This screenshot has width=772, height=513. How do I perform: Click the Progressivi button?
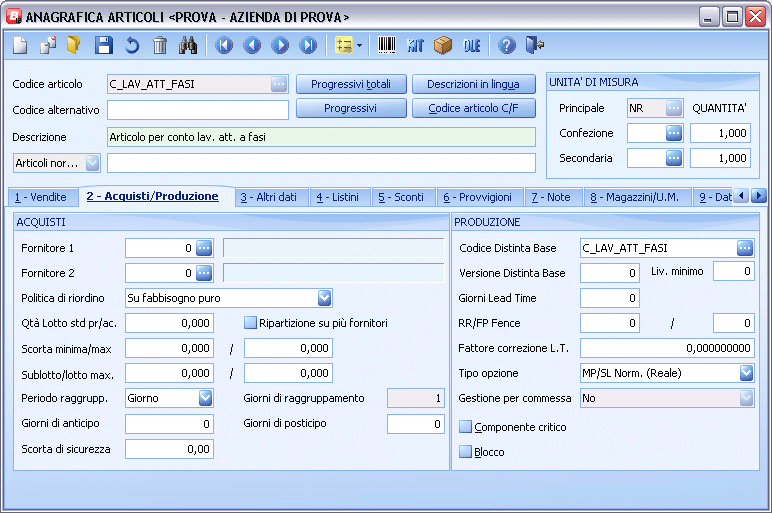(351, 108)
